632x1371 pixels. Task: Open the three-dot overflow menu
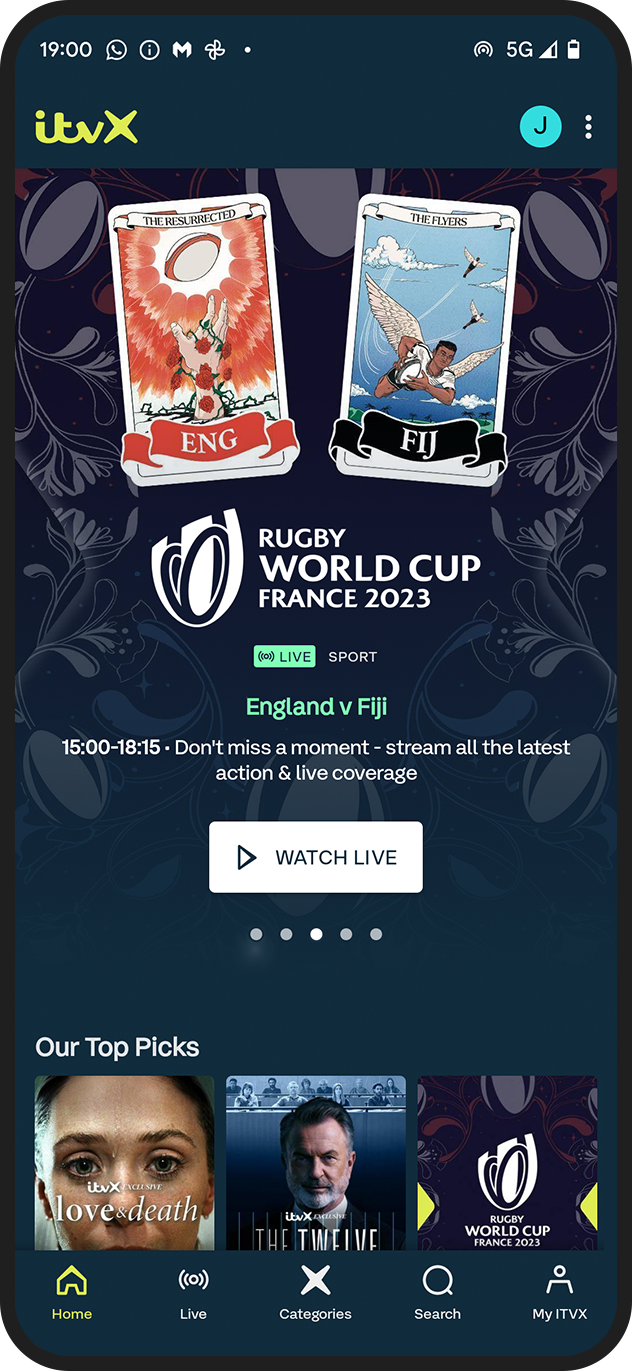click(588, 127)
